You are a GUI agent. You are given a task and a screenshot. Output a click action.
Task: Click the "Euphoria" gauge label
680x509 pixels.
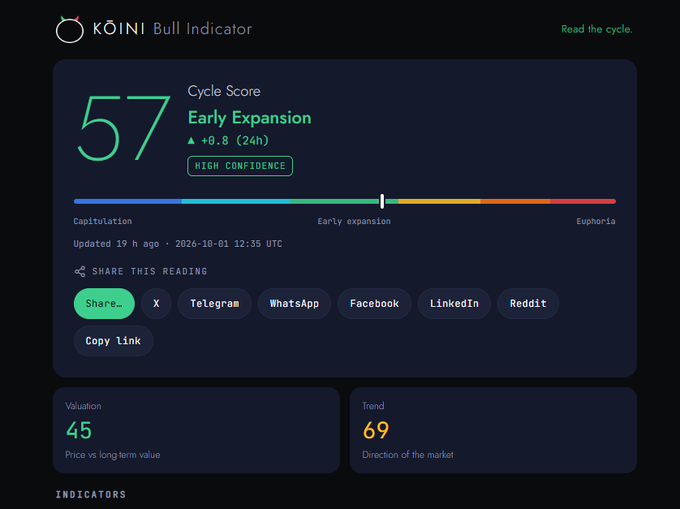596,221
